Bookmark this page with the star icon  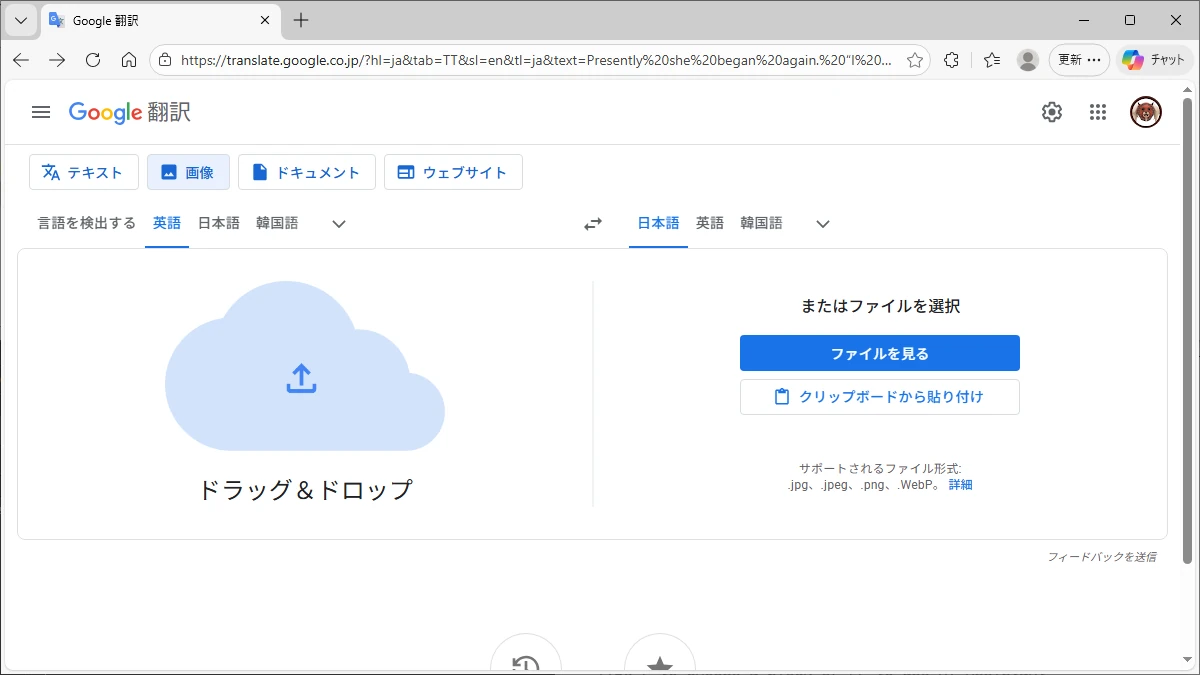pyautogui.click(x=914, y=60)
